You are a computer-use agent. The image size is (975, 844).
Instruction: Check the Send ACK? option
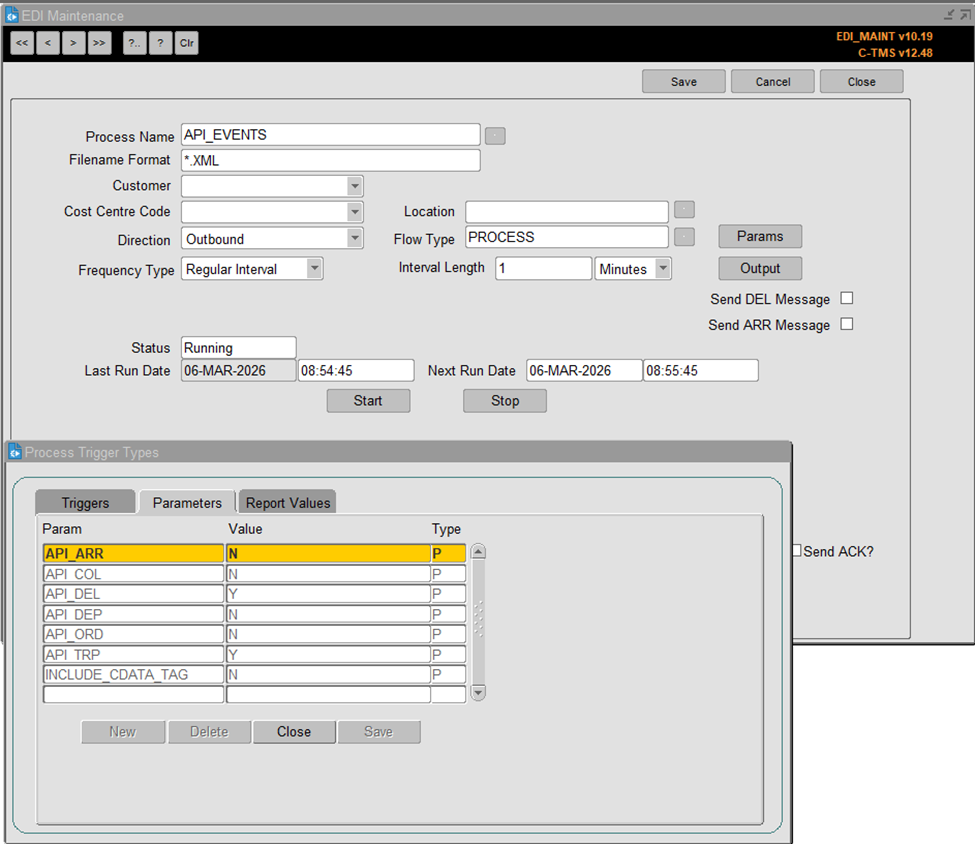pos(795,551)
